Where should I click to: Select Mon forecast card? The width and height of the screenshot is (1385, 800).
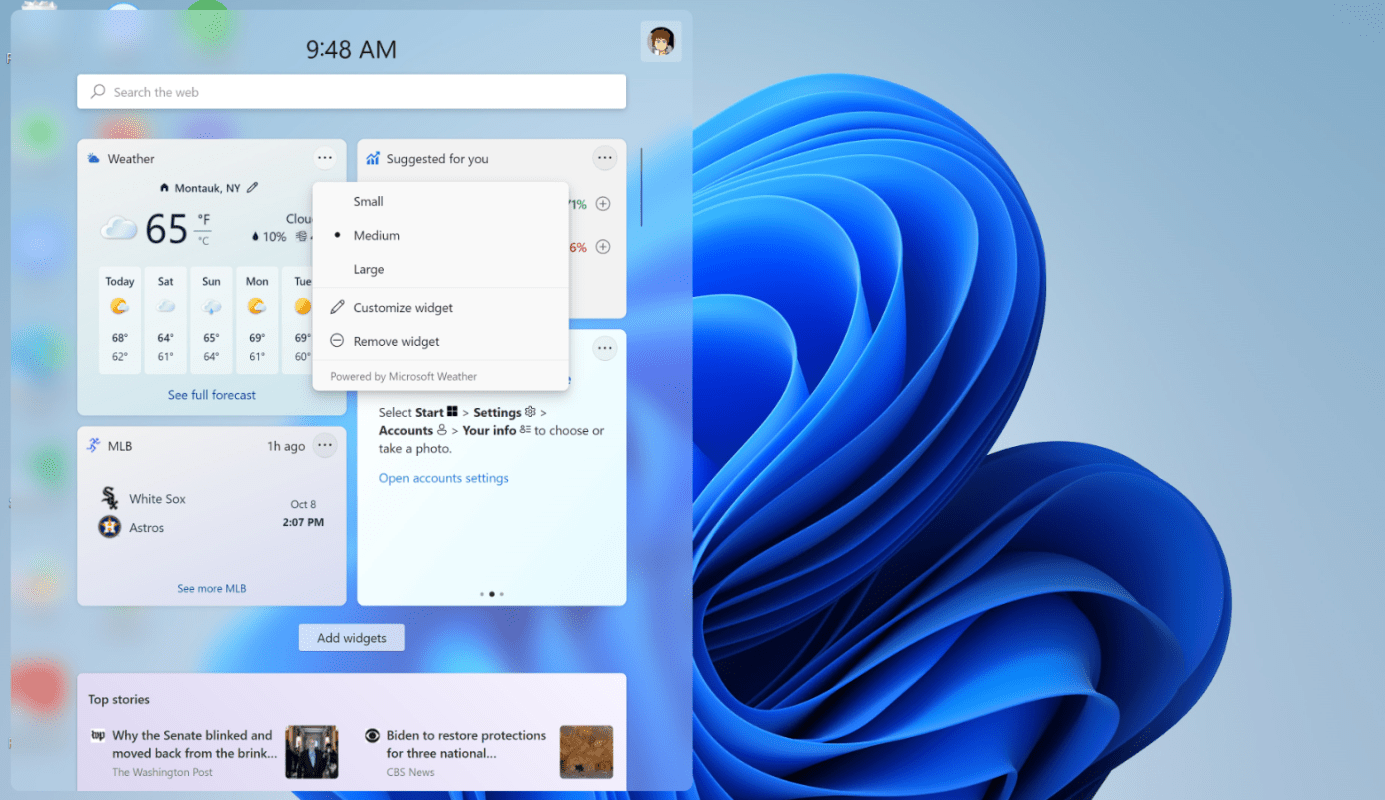257,320
